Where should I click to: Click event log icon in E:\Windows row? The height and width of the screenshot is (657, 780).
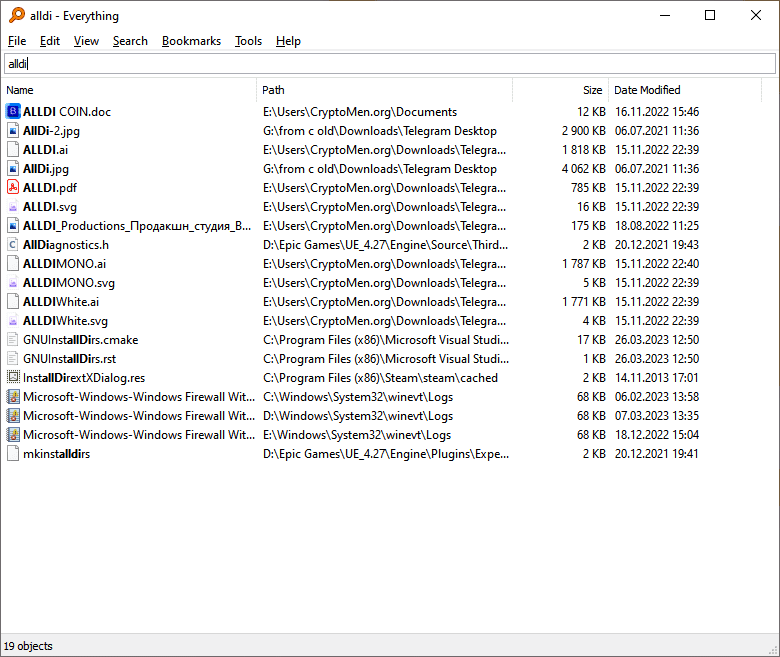[13, 435]
